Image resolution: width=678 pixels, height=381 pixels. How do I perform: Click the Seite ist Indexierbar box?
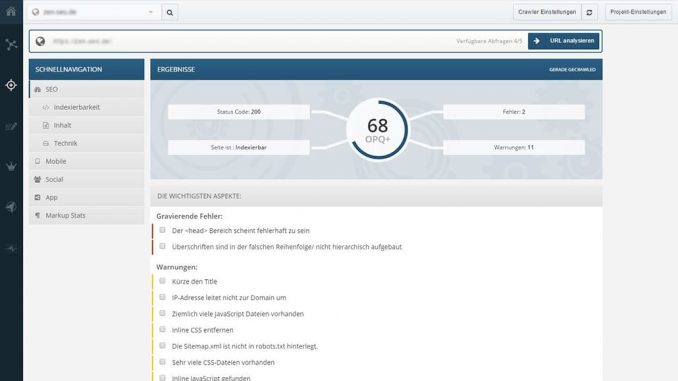239,147
